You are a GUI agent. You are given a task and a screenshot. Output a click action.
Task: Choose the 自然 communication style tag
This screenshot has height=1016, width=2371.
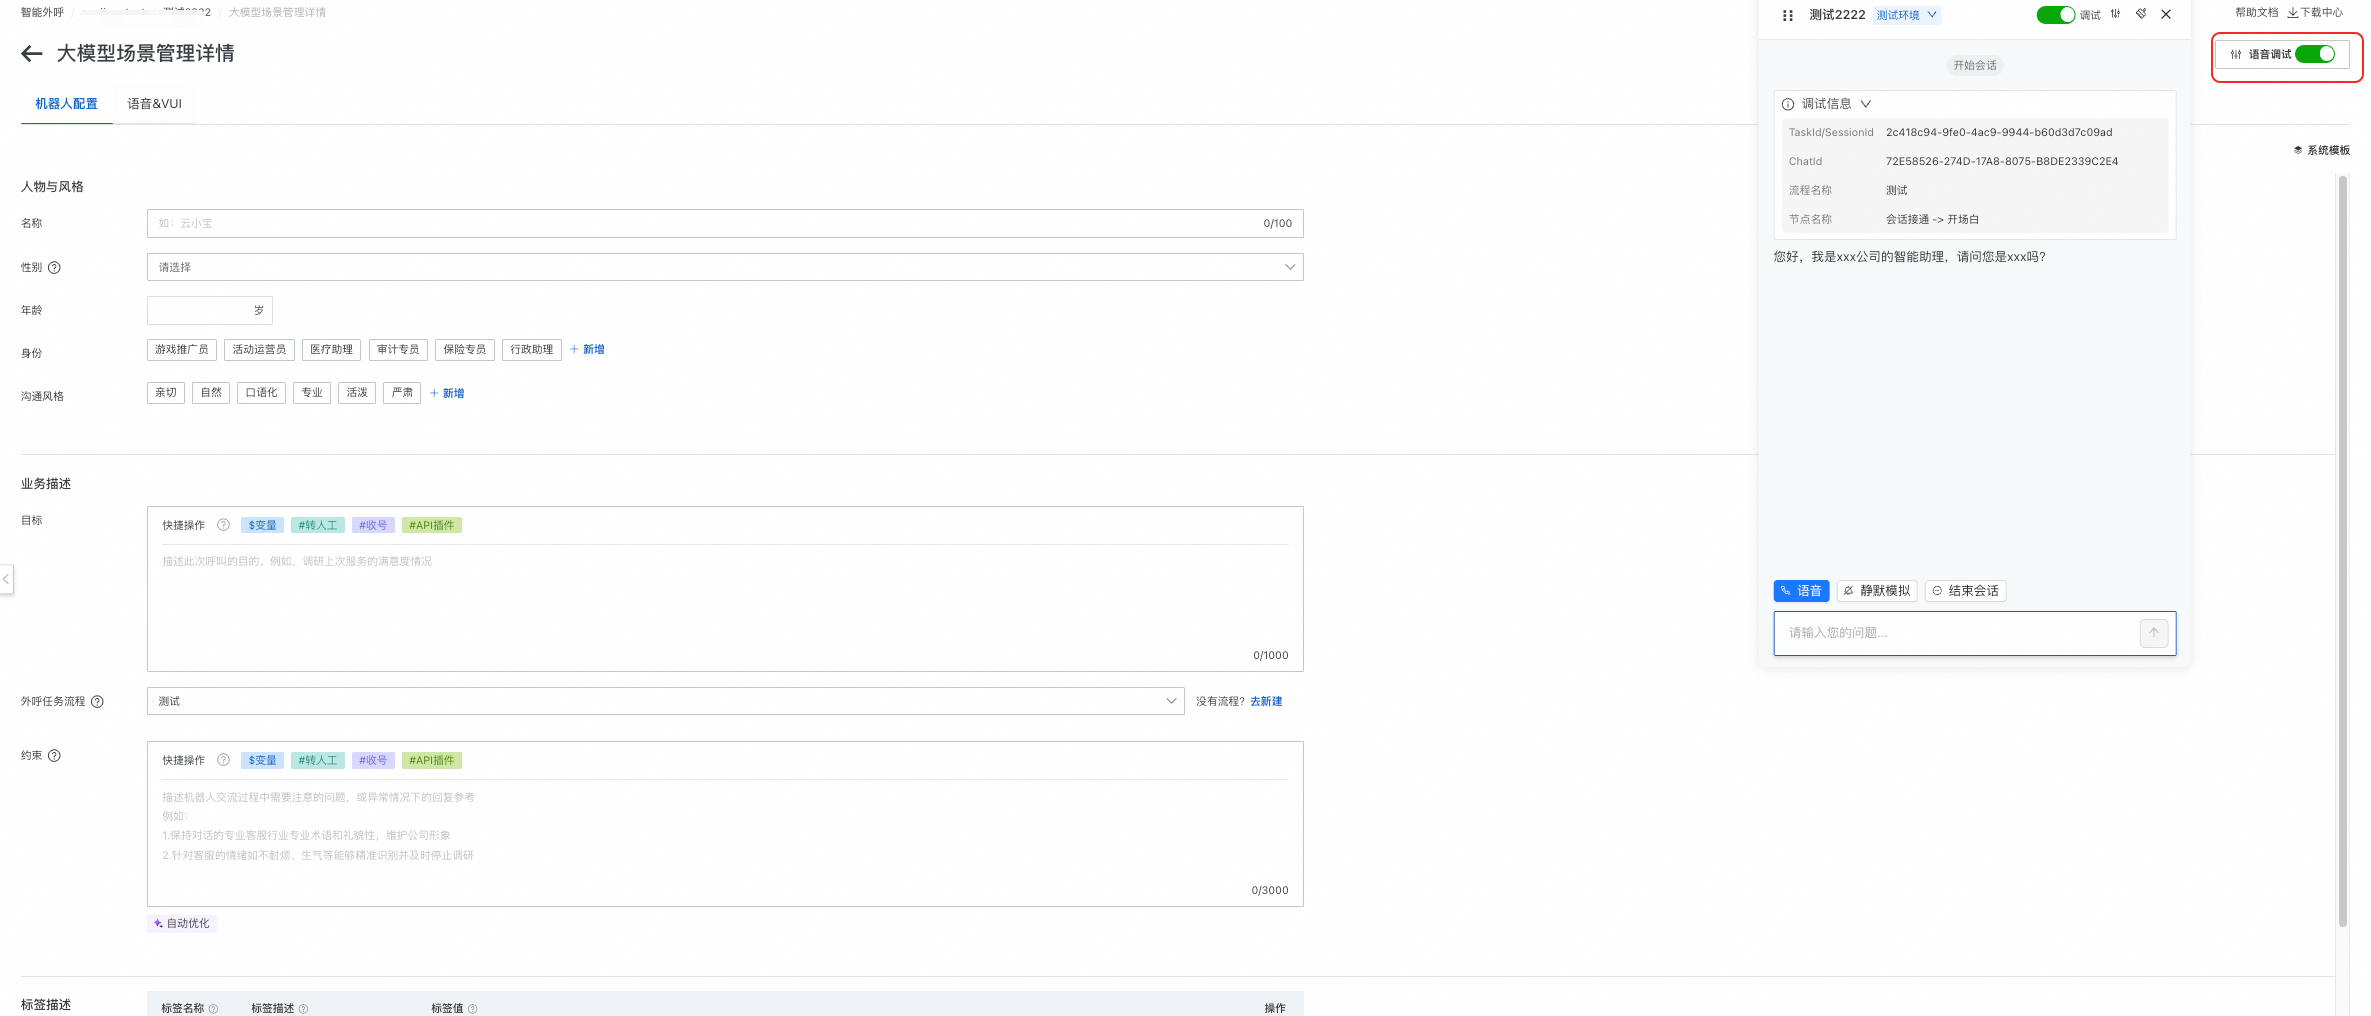[211, 393]
